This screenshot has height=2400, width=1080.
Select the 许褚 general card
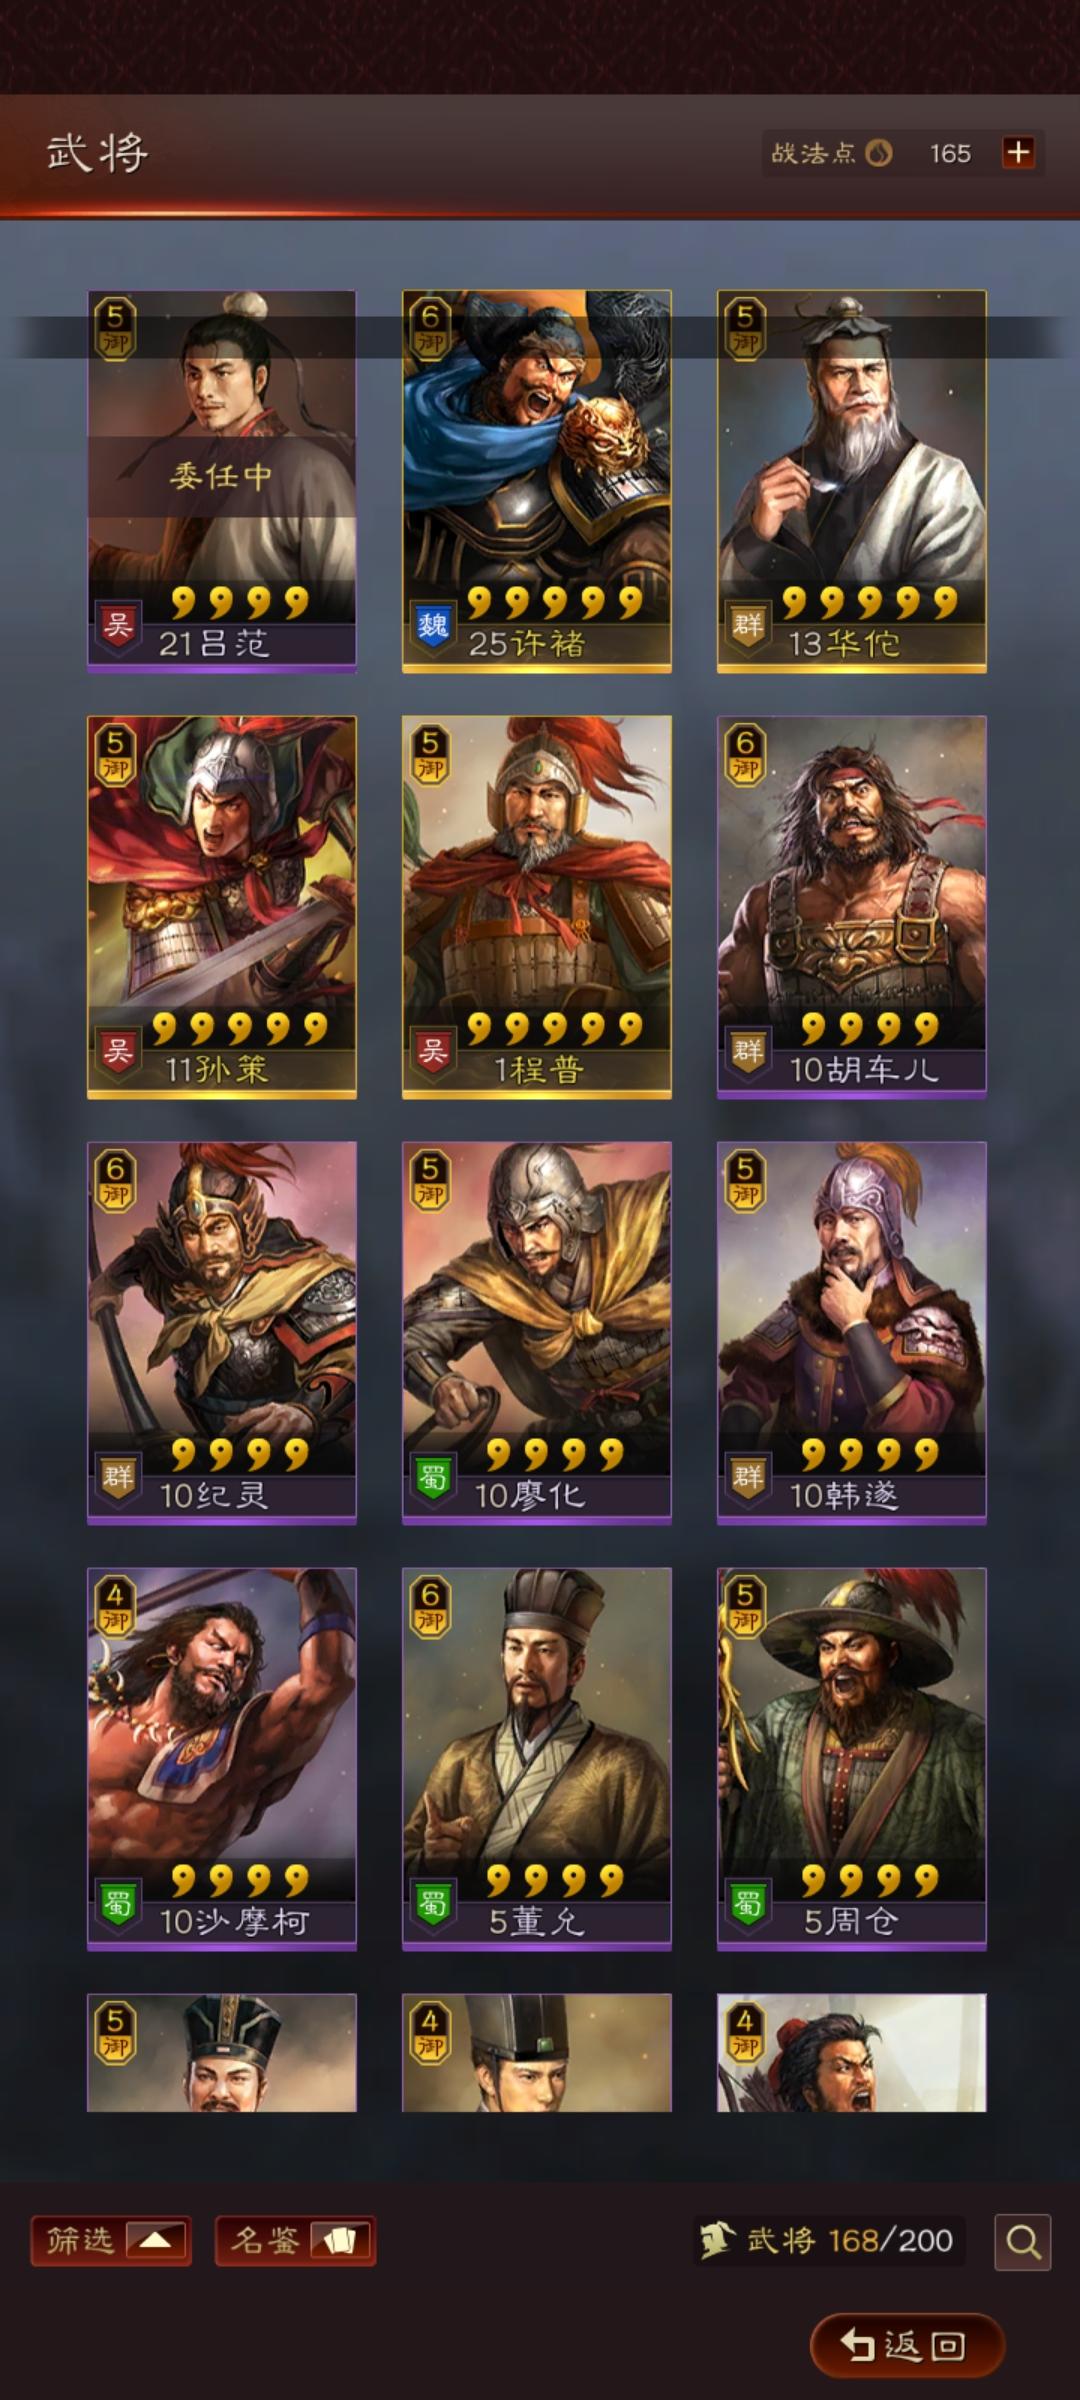pos(537,481)
